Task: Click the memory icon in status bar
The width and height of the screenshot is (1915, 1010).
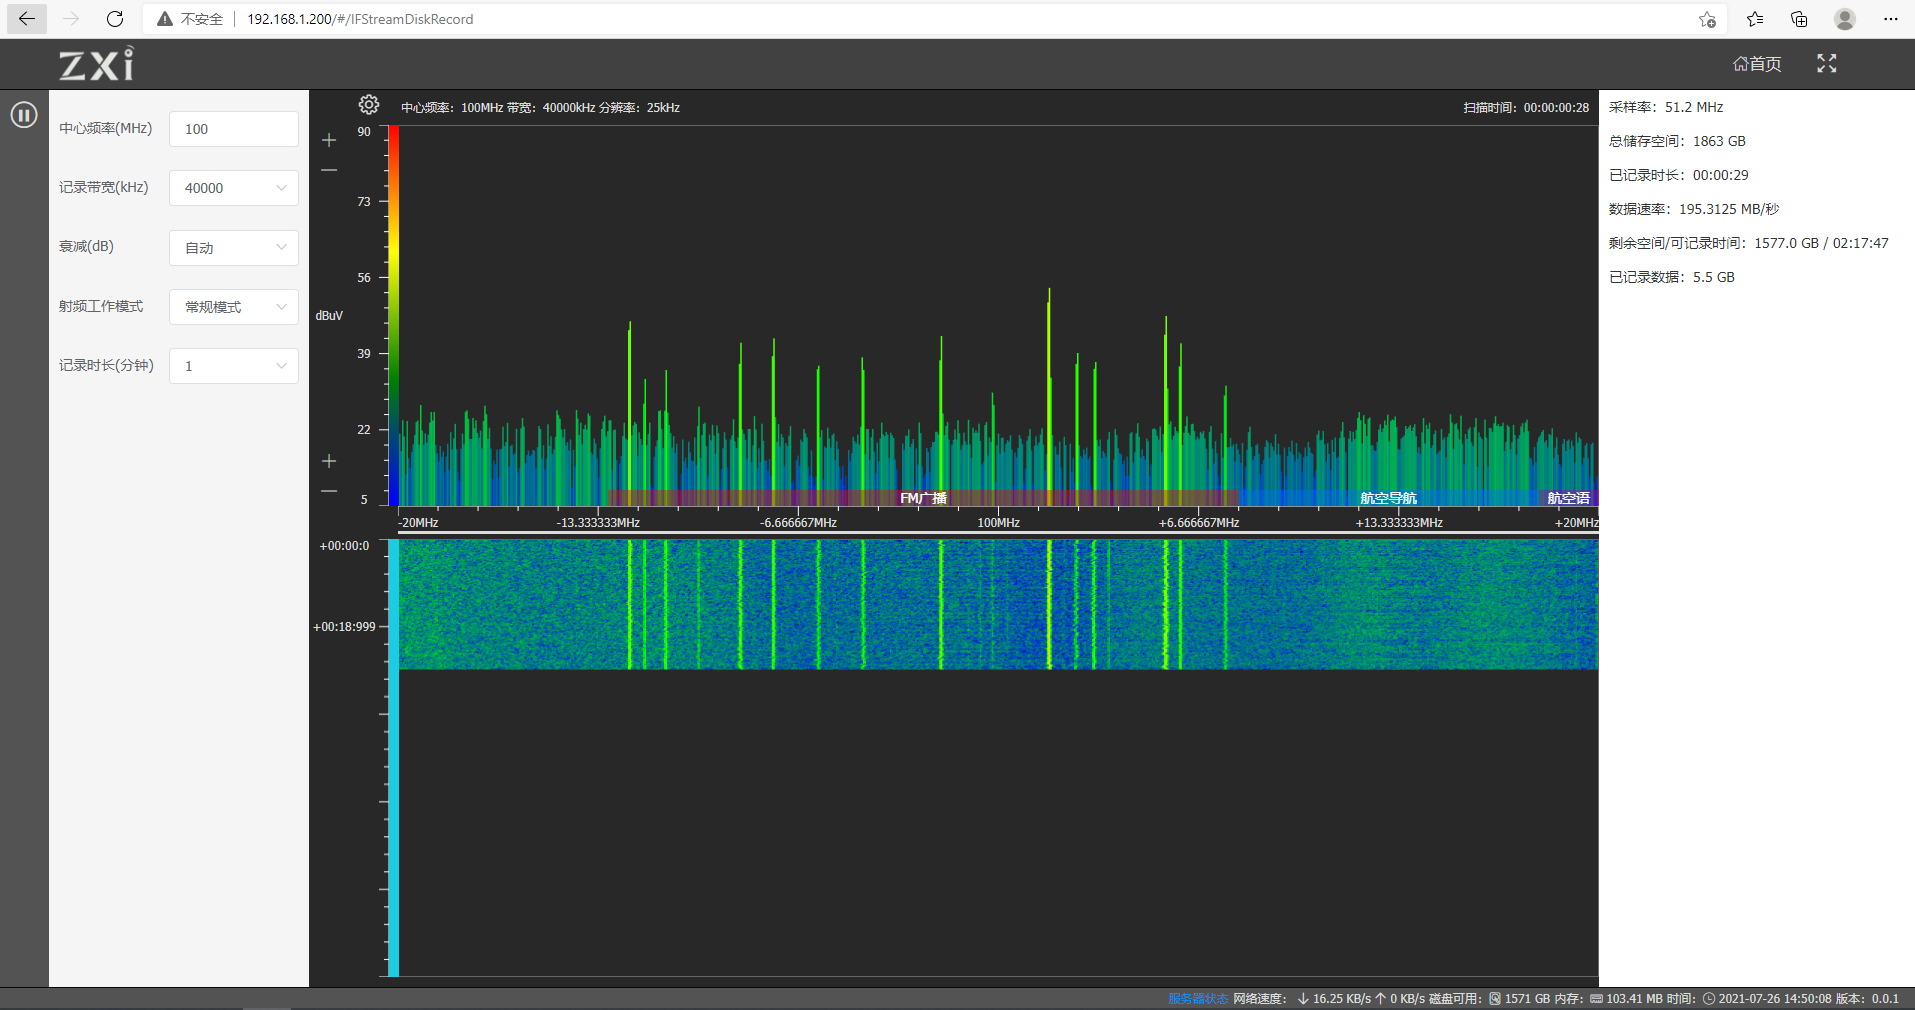Action: click(1596, 999)
